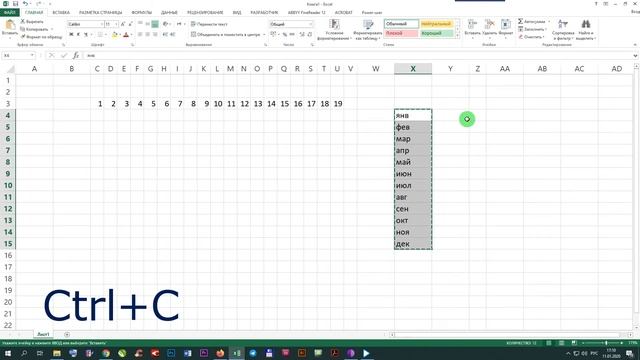This screenshot has width=640, height=360.
Task: Expand Merge & Center (Объединить) dropdown arrow
Action: click(x=264, y=35)
